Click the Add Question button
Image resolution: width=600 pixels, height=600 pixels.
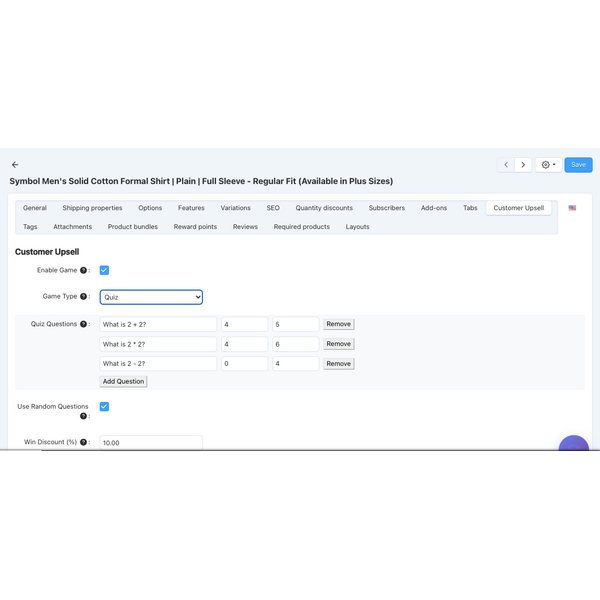pyautogui.click(x=123, y=381)
